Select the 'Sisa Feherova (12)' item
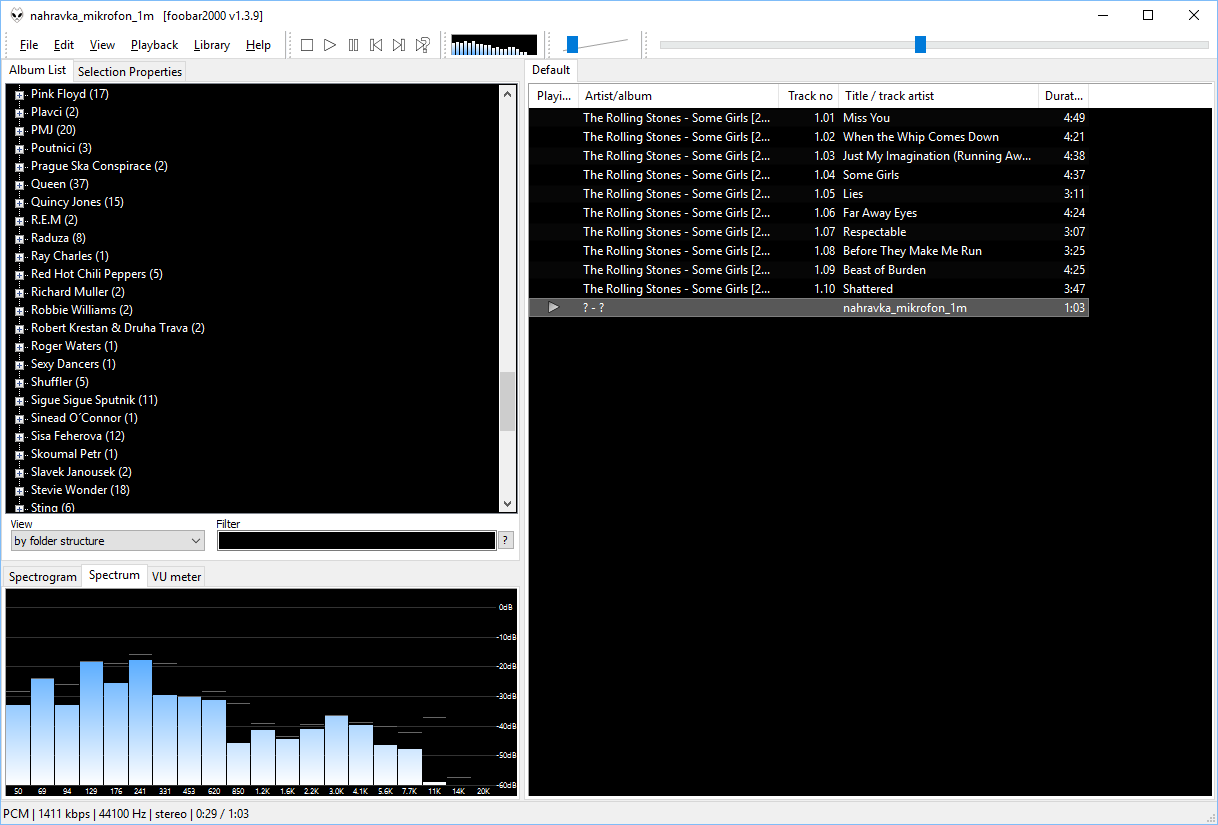This screenshot has width=1218, height=825. tap(78, 436)
